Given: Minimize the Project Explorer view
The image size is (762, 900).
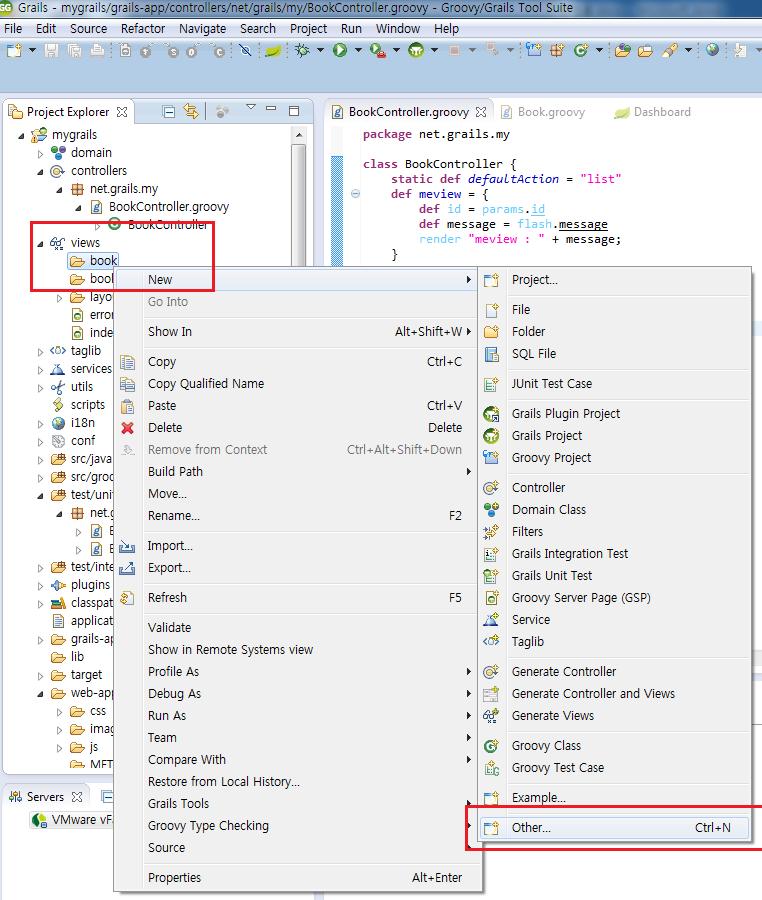Looking at the screenshot, I should (x=271, y=108).
